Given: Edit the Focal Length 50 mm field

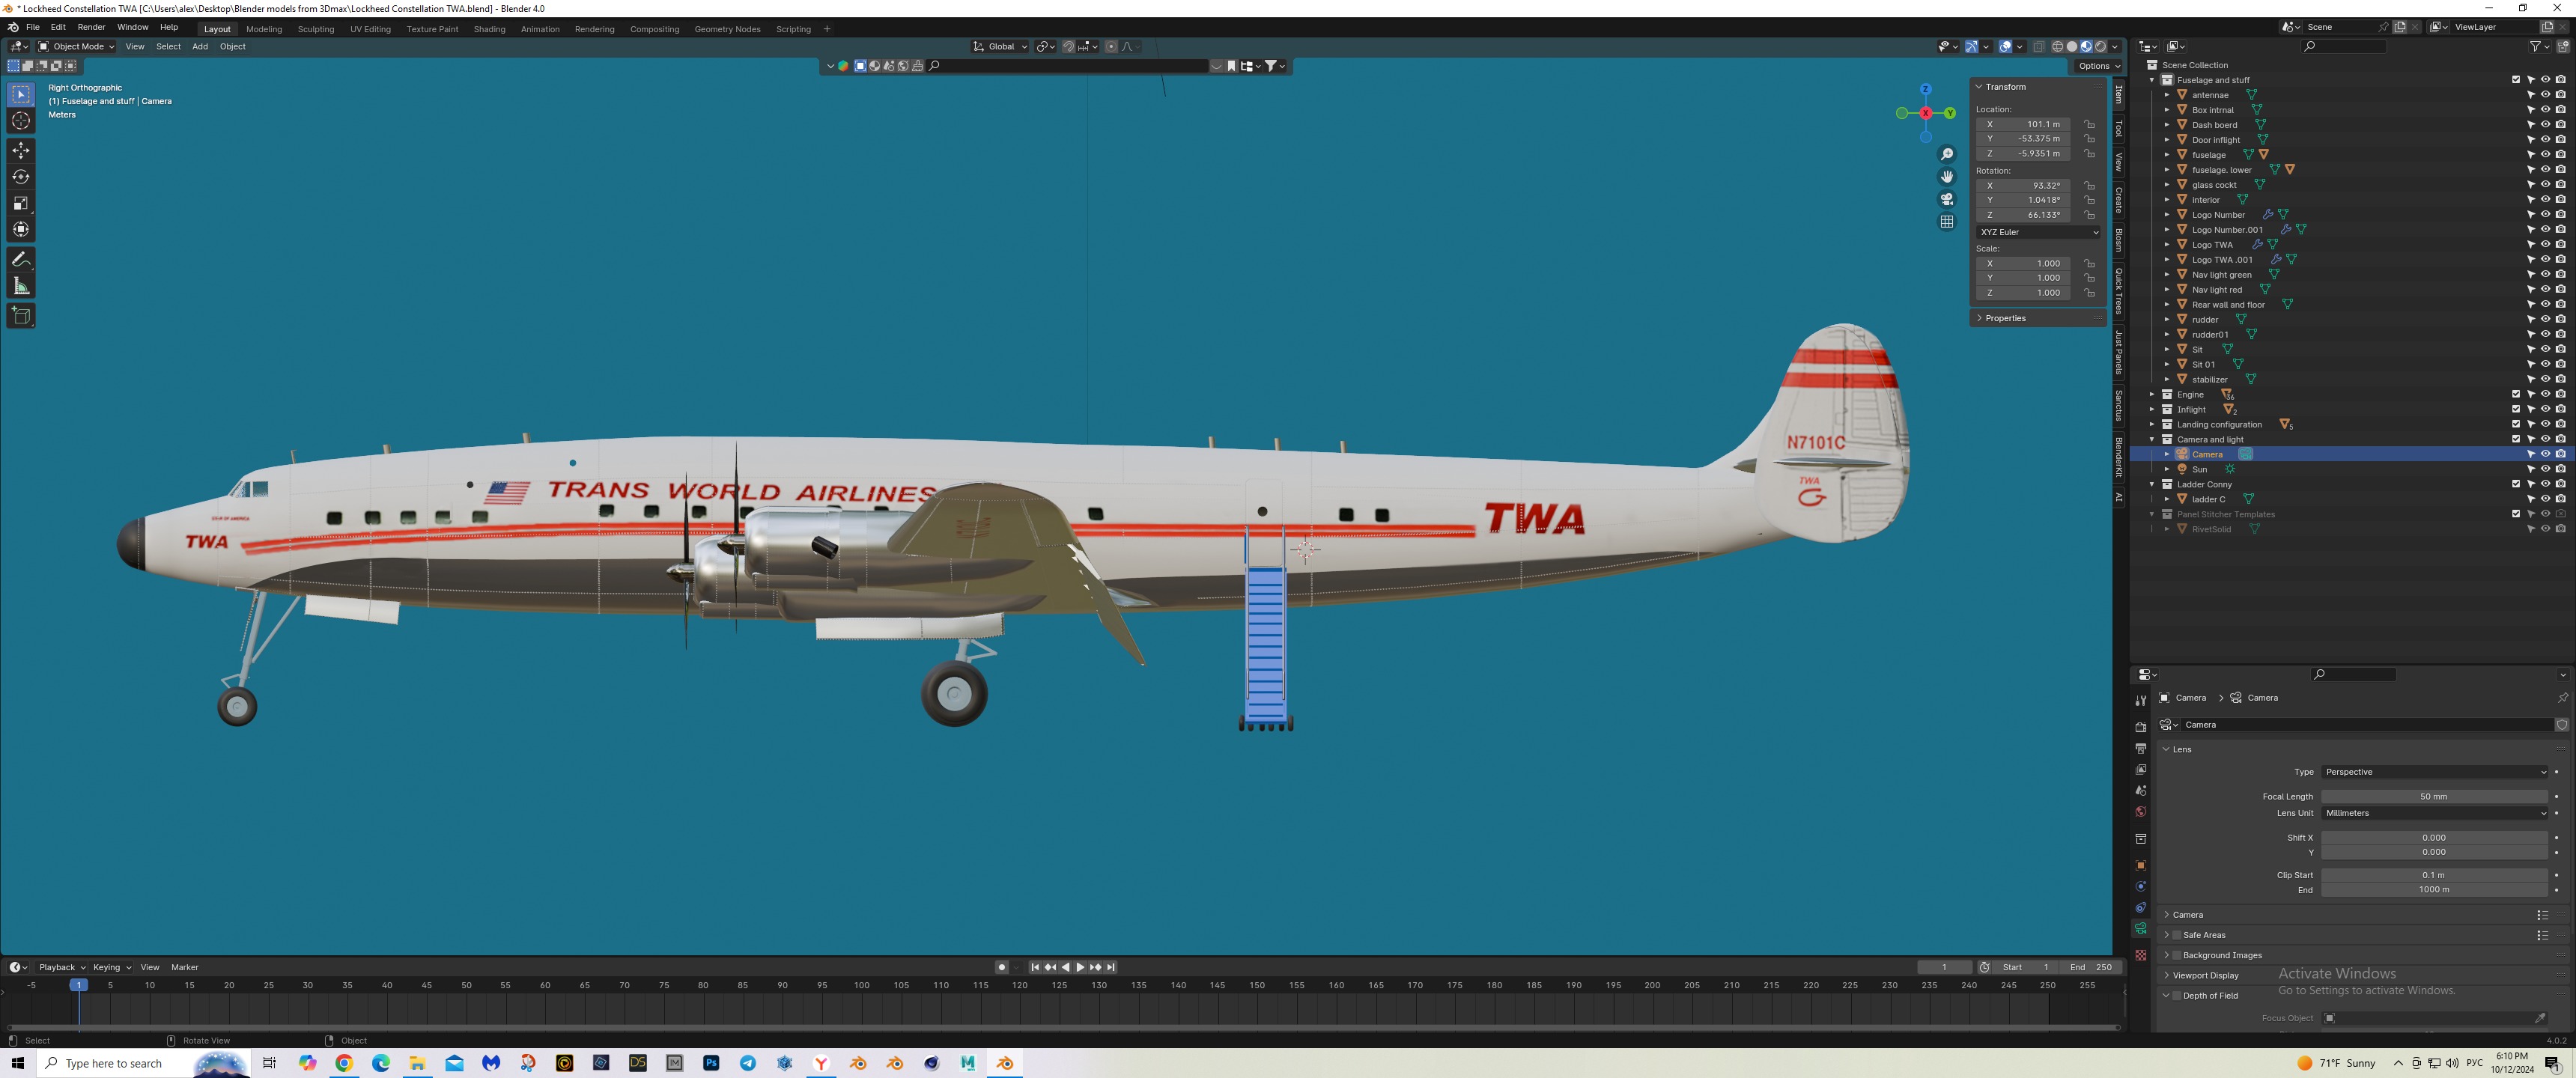Looking at the screenshot, I should tap(2434, 797).
